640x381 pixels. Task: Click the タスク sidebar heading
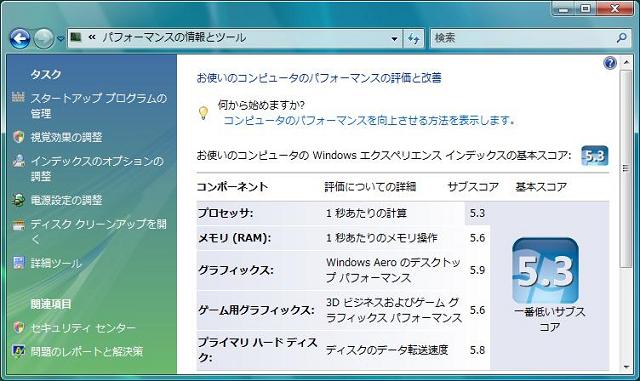(x=46, y=74)
